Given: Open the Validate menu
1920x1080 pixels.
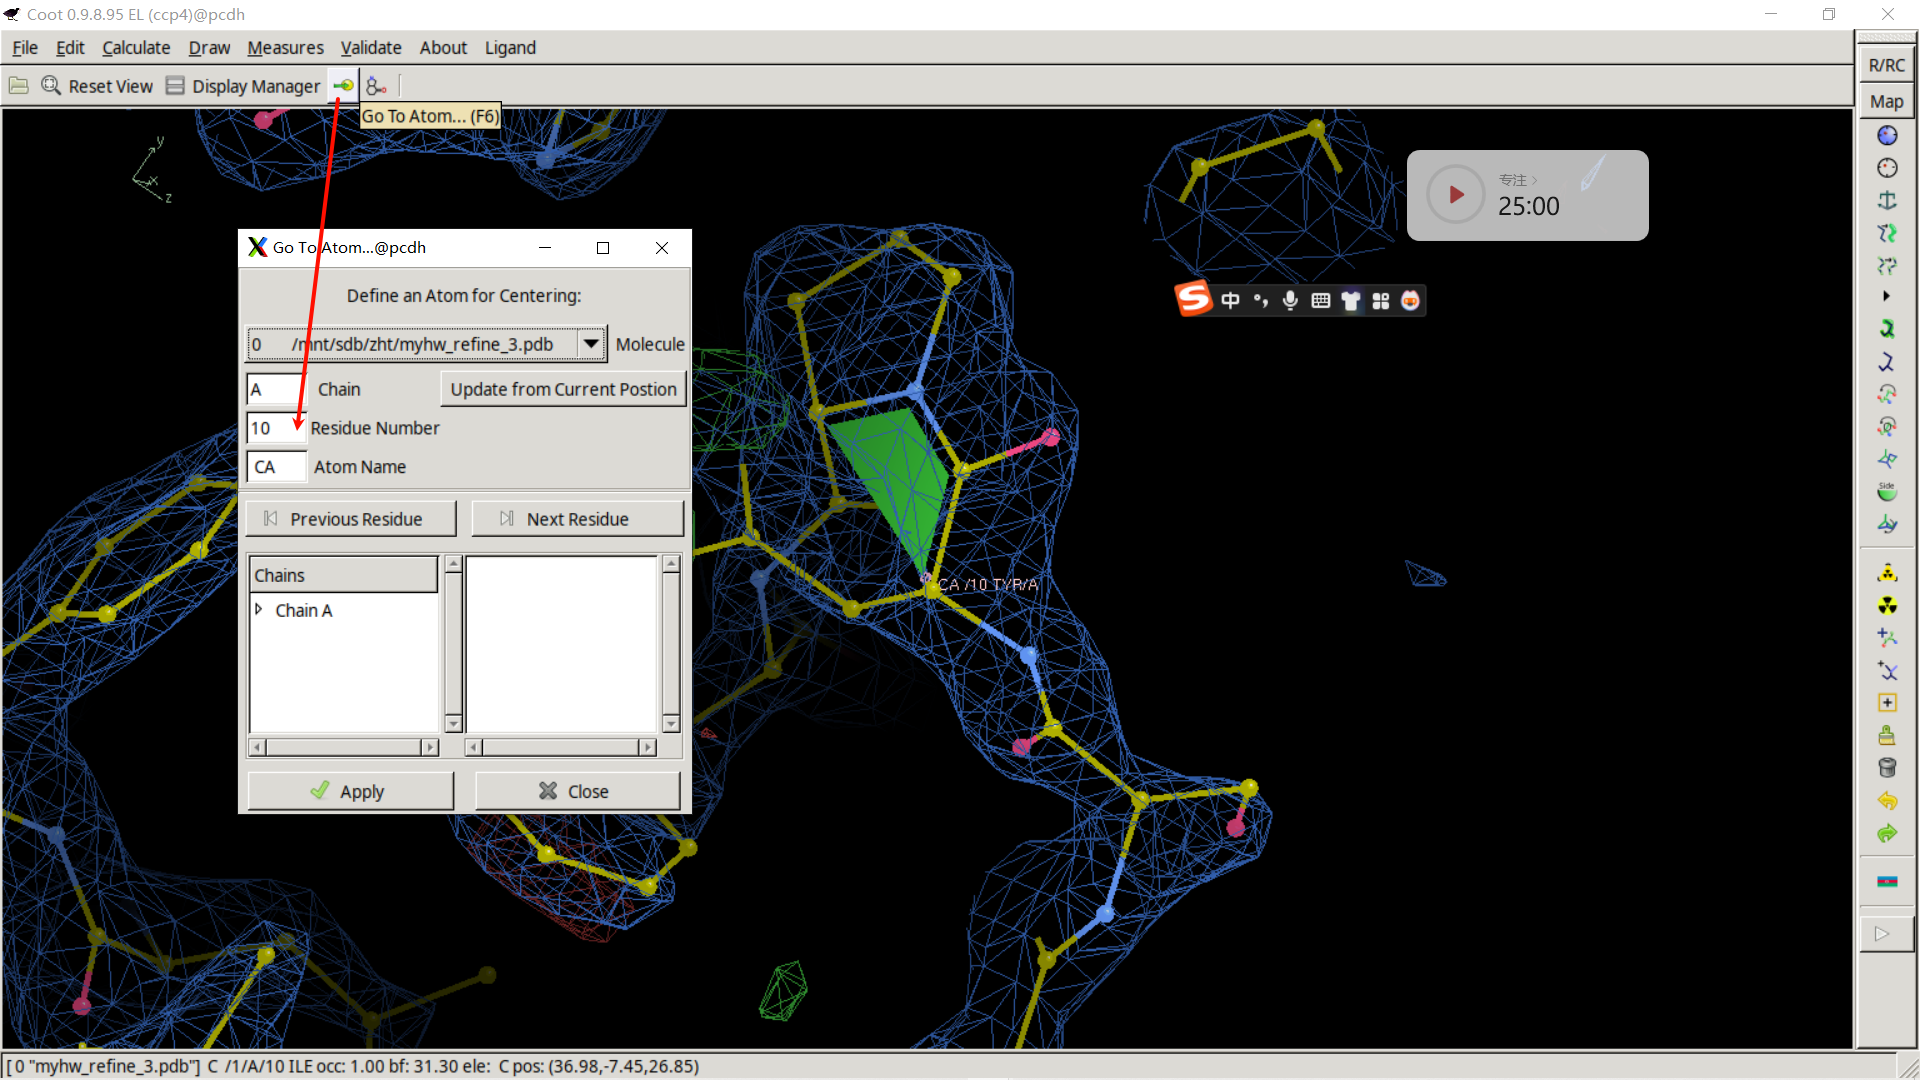Looking at the screenshot, I should (370, 48).
